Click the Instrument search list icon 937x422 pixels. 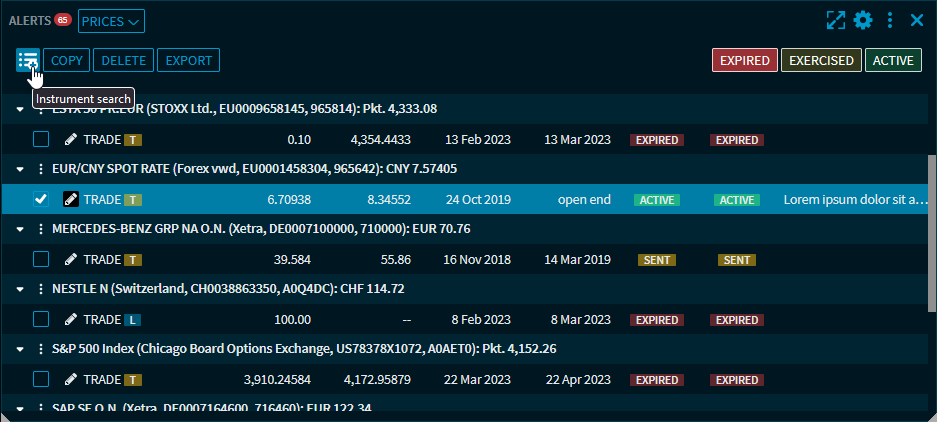(27, 60)
